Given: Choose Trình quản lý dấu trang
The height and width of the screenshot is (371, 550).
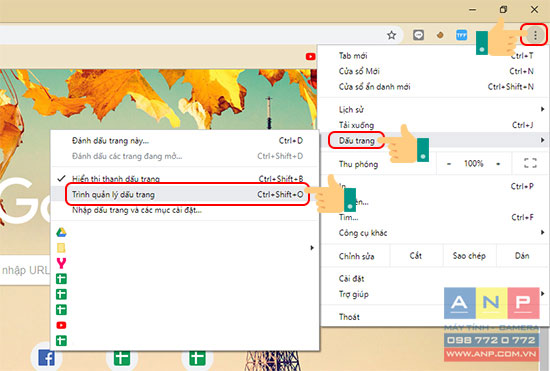Looking at the screenshot, I should pos(185,194).
